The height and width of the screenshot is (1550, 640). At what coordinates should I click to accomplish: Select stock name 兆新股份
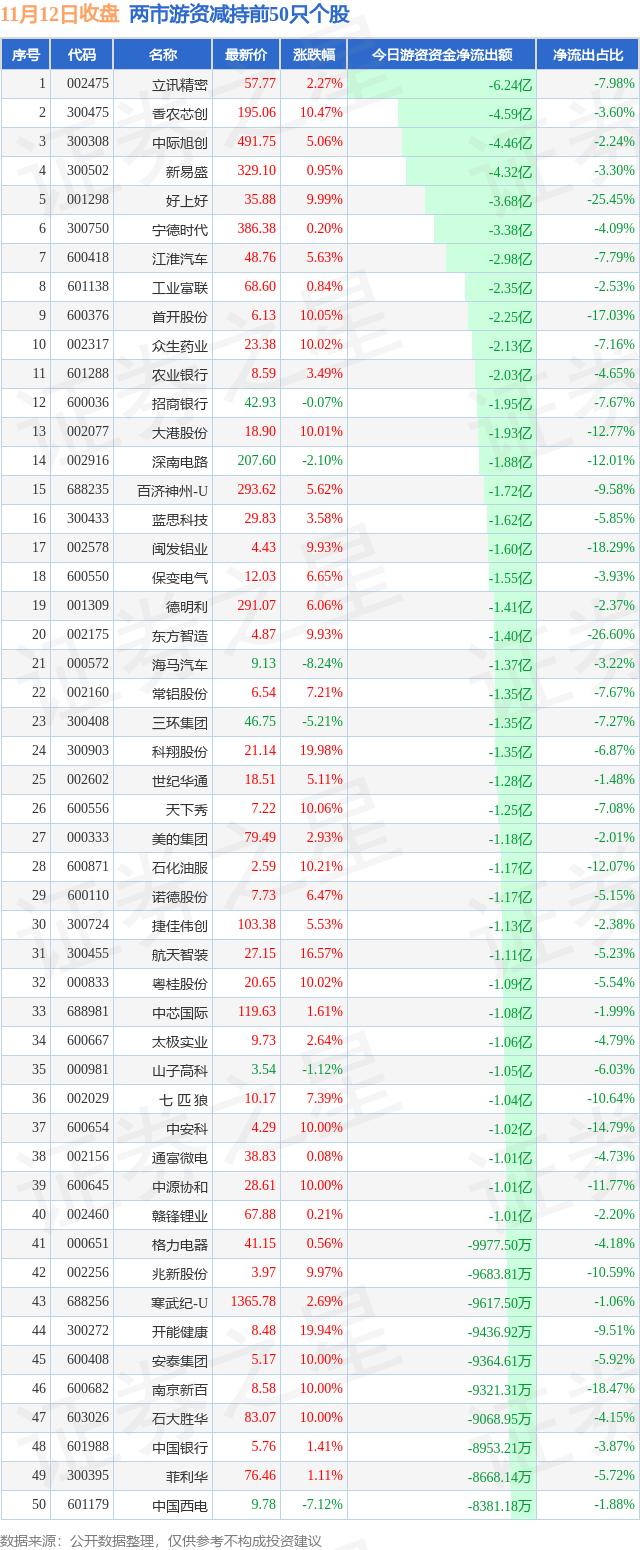point(180,1273)
